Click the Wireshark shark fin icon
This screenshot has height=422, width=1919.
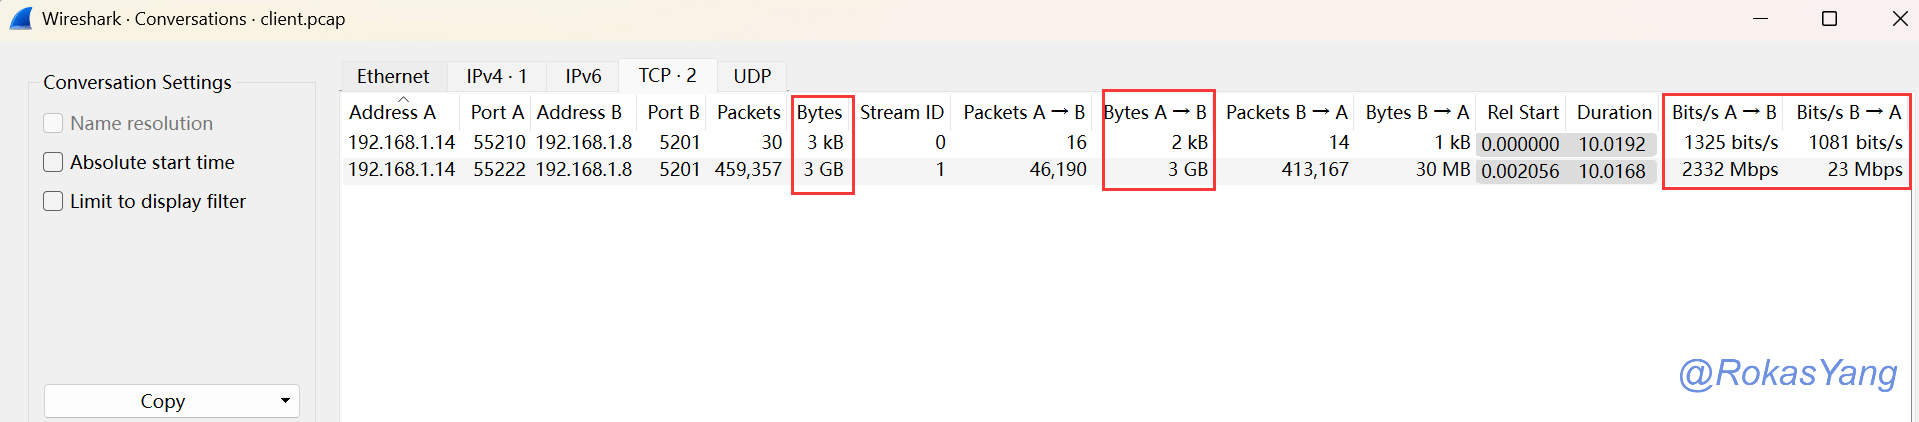click(x=20, y=18)
